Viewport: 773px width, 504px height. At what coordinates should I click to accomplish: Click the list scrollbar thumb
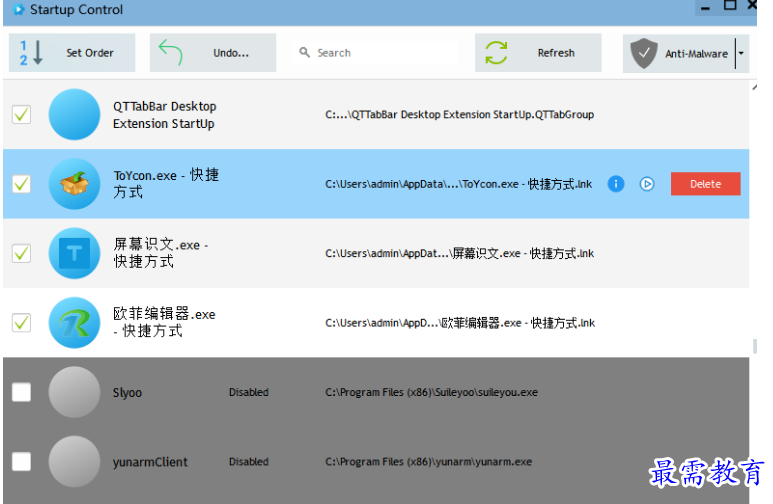coord(755,346)
